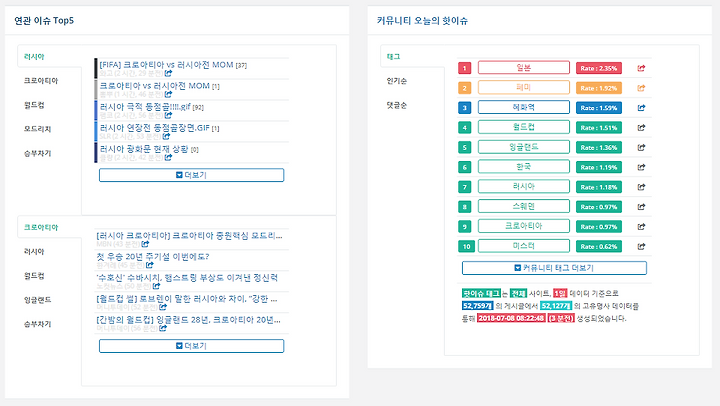Select the 크로아티아 tab in the first issue box

click(x=41, y=81)
